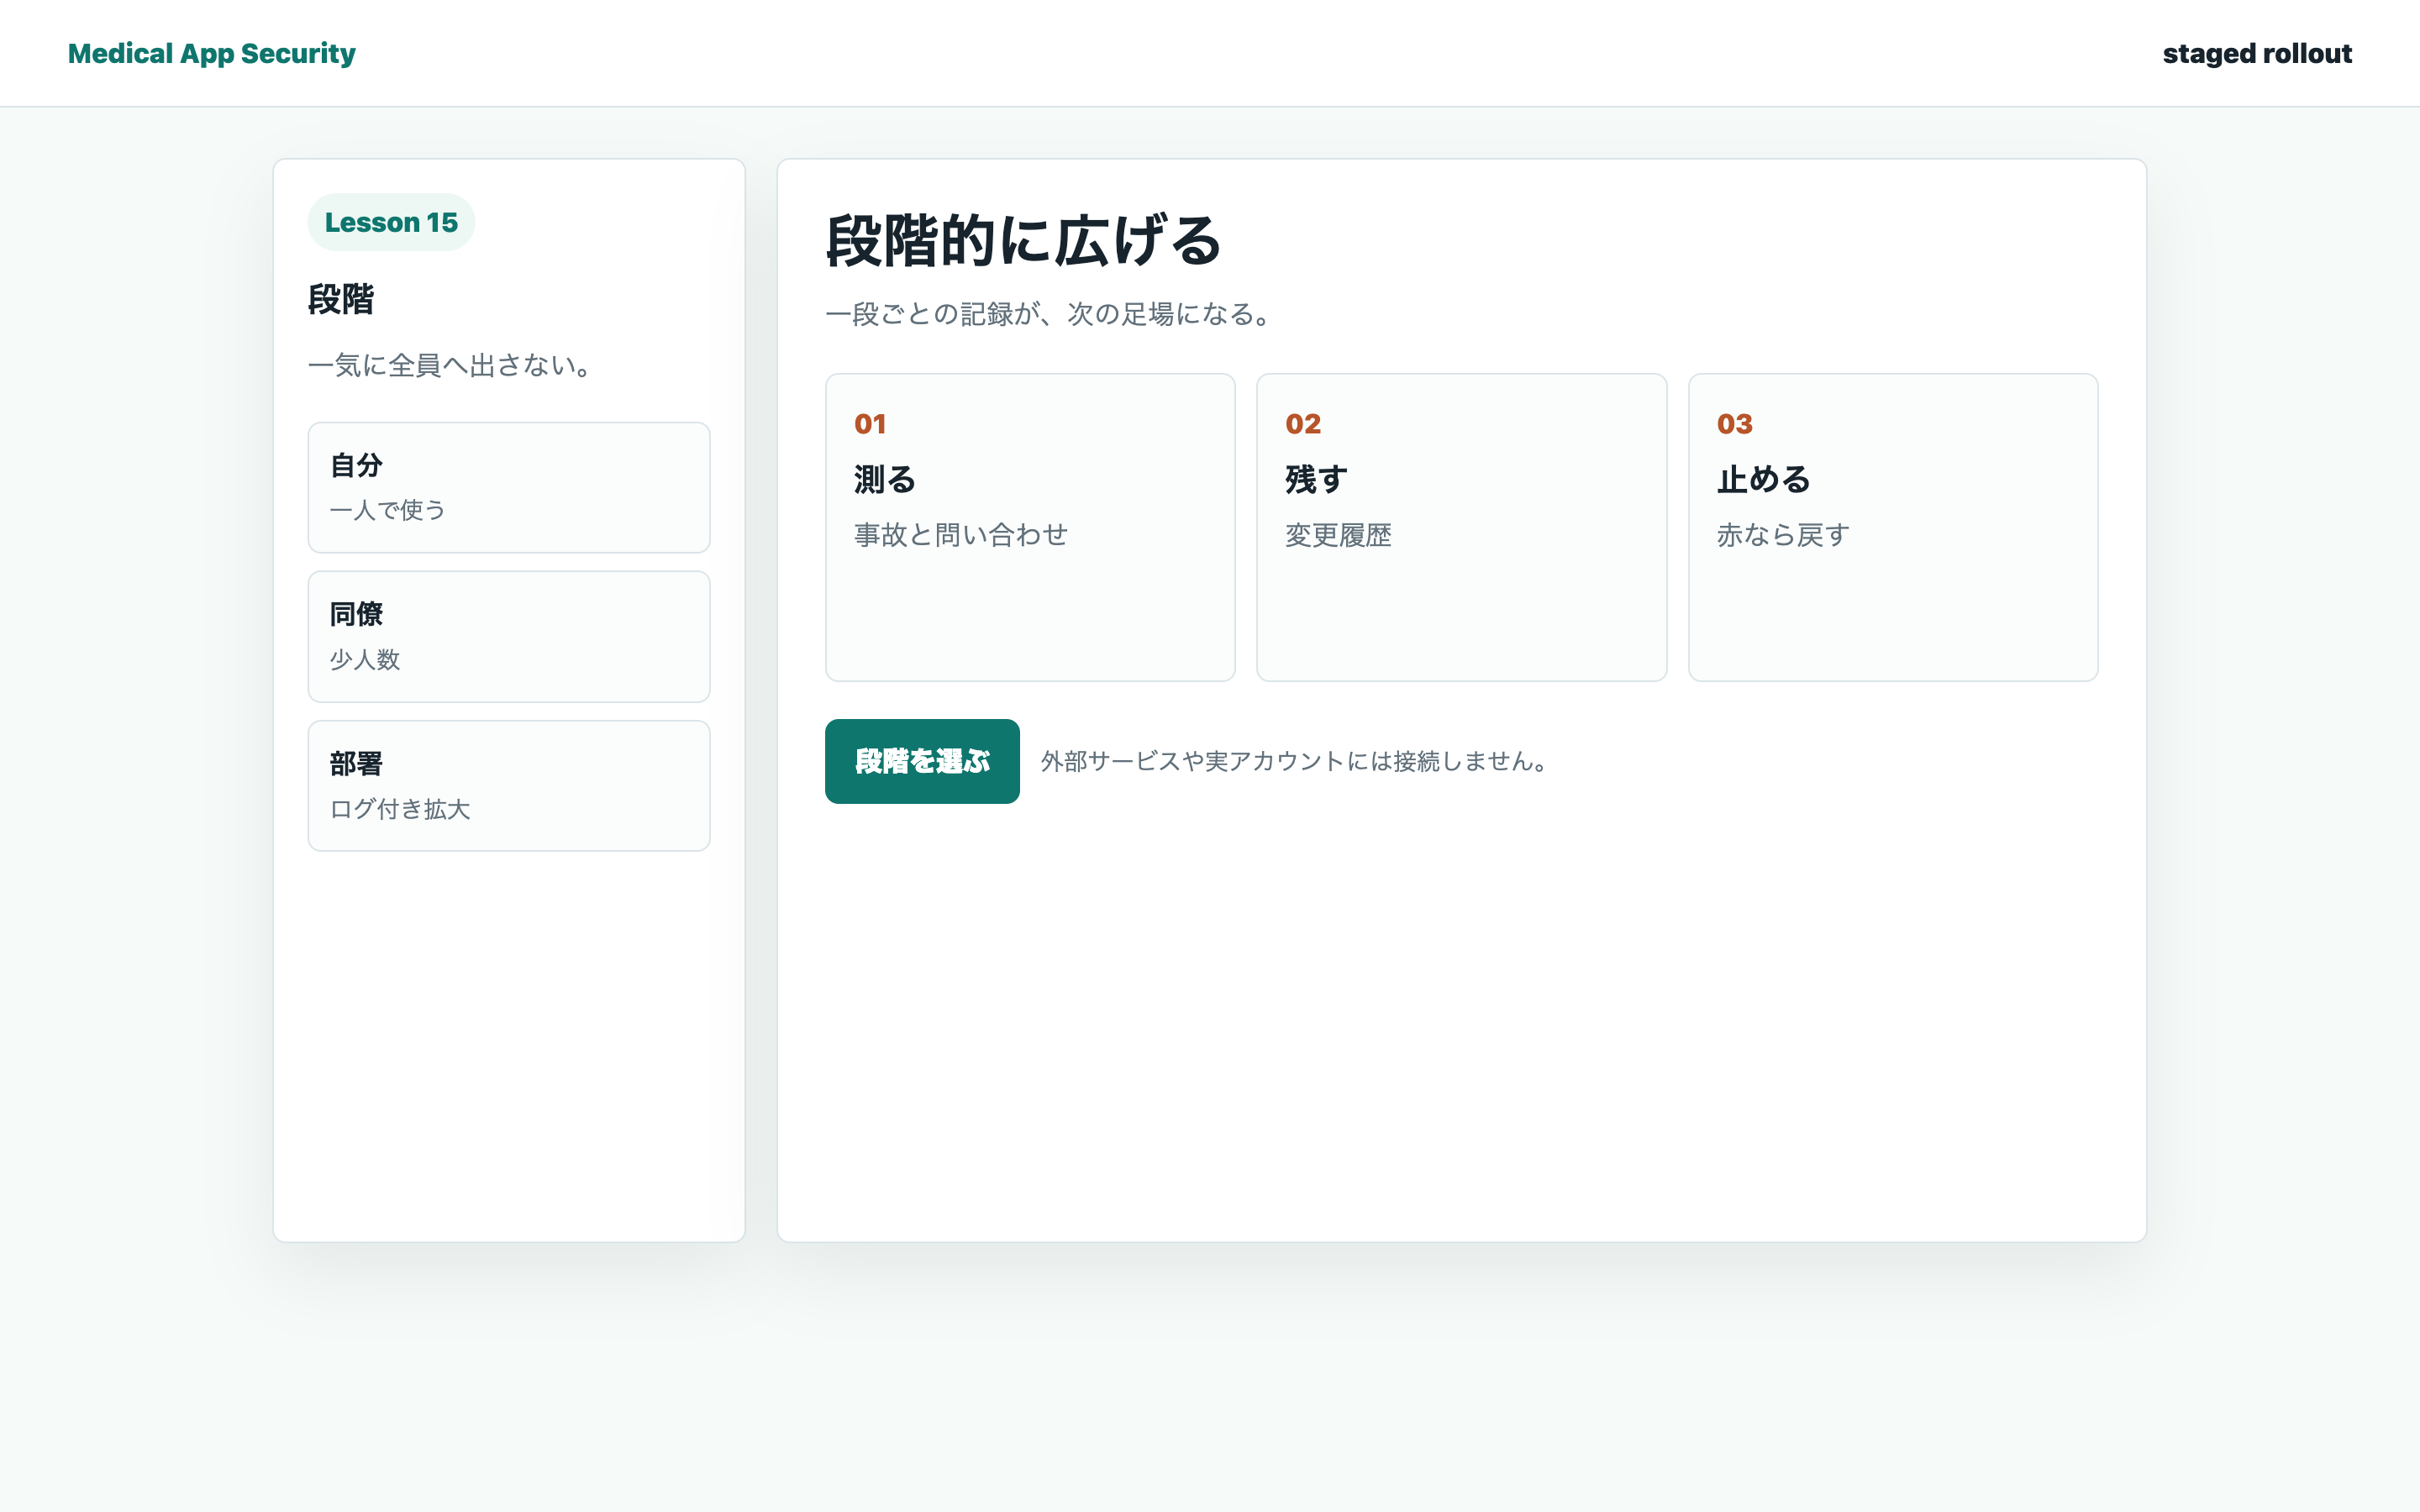Click the staged rollout header label
This screenshot has width=2420, height=1512.
[x=2257, y=53]
